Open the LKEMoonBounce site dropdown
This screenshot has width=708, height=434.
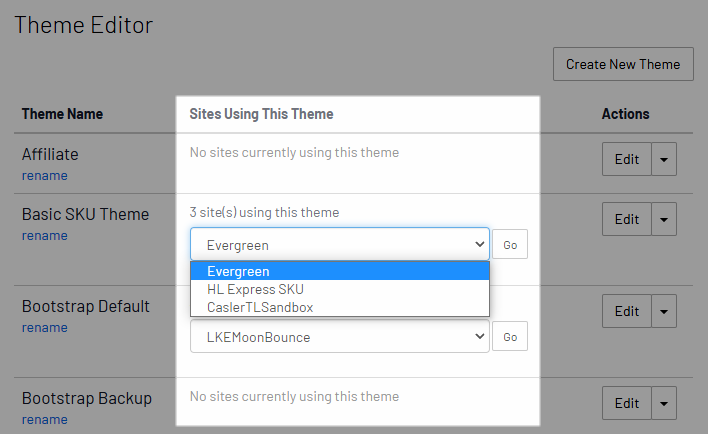point(340,336)
